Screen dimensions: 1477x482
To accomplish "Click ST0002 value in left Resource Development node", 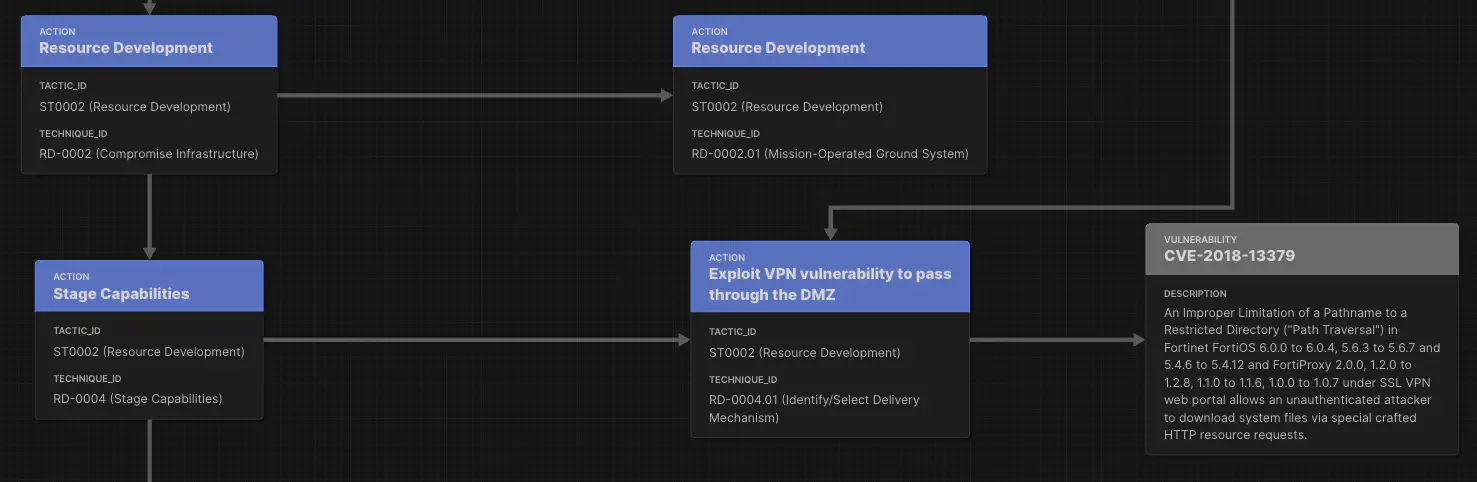I will click(x=135, y=107).
